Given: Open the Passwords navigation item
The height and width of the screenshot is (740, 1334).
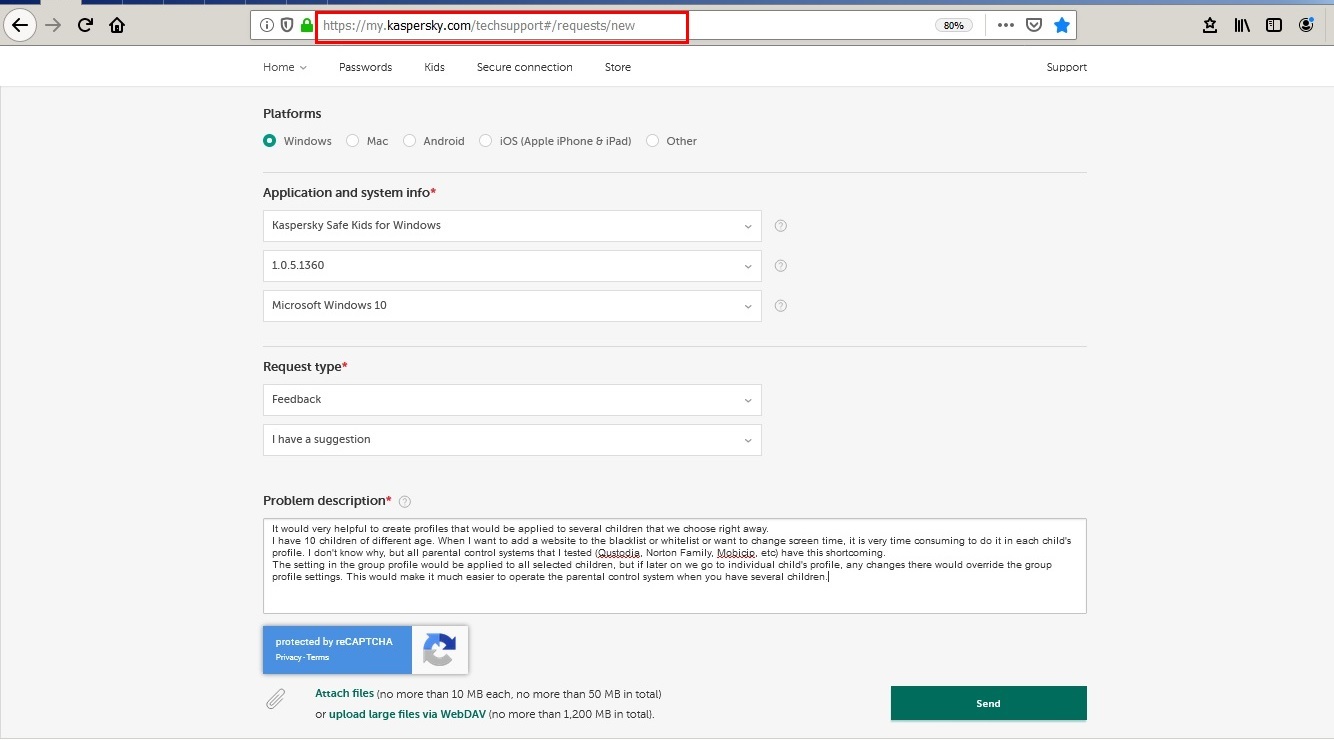Looking at the screenshot, I should tap(365, 67).
